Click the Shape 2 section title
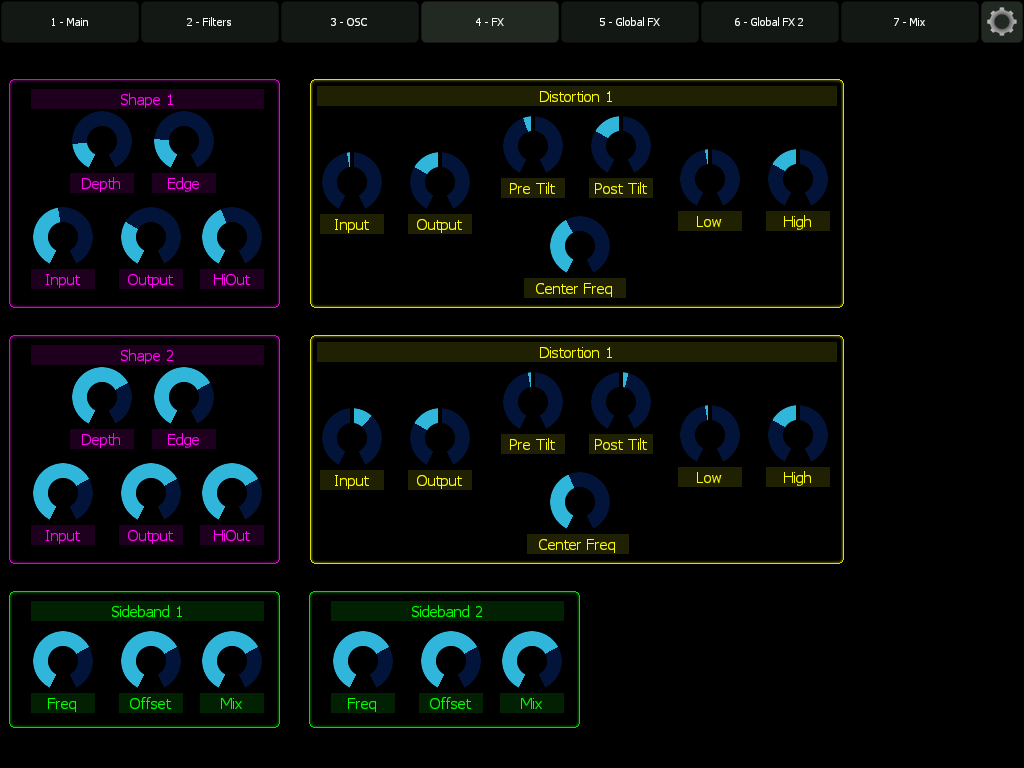Viewport: 1024px width, 768px height. click(x=148, y=355)
